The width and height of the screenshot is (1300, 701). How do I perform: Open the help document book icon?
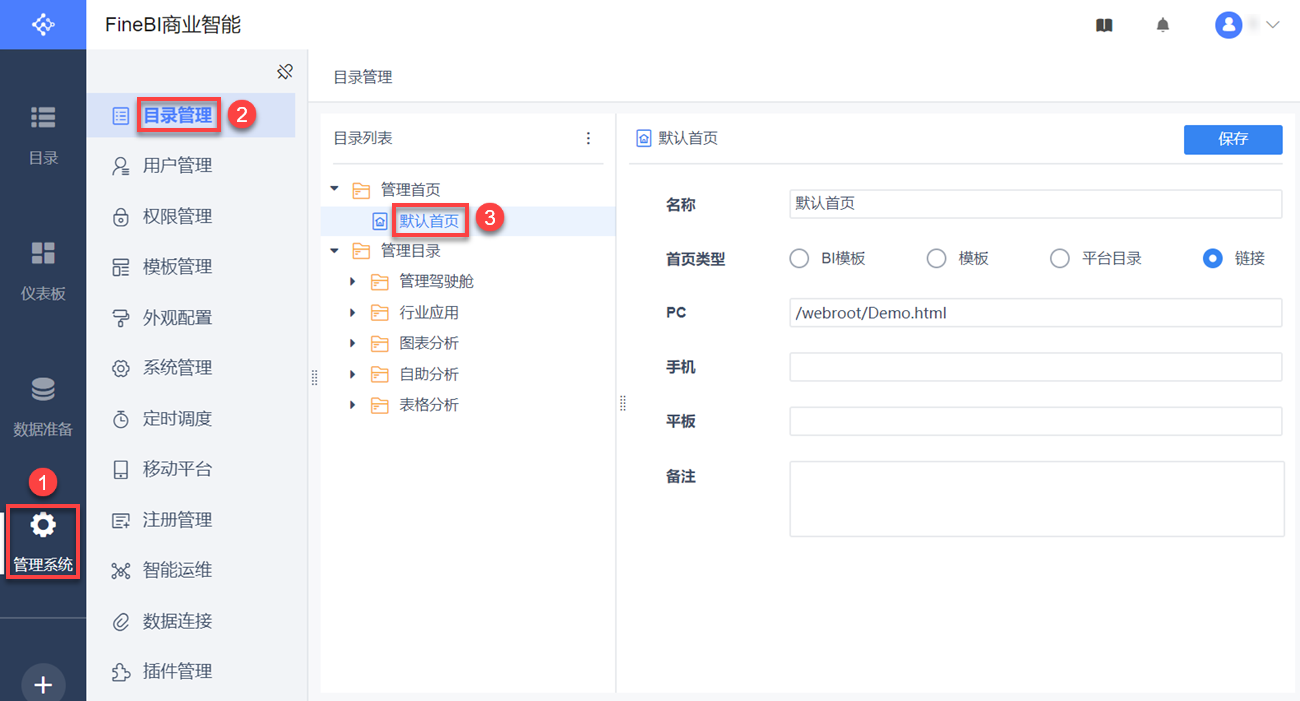click(x=1104, y=26)
